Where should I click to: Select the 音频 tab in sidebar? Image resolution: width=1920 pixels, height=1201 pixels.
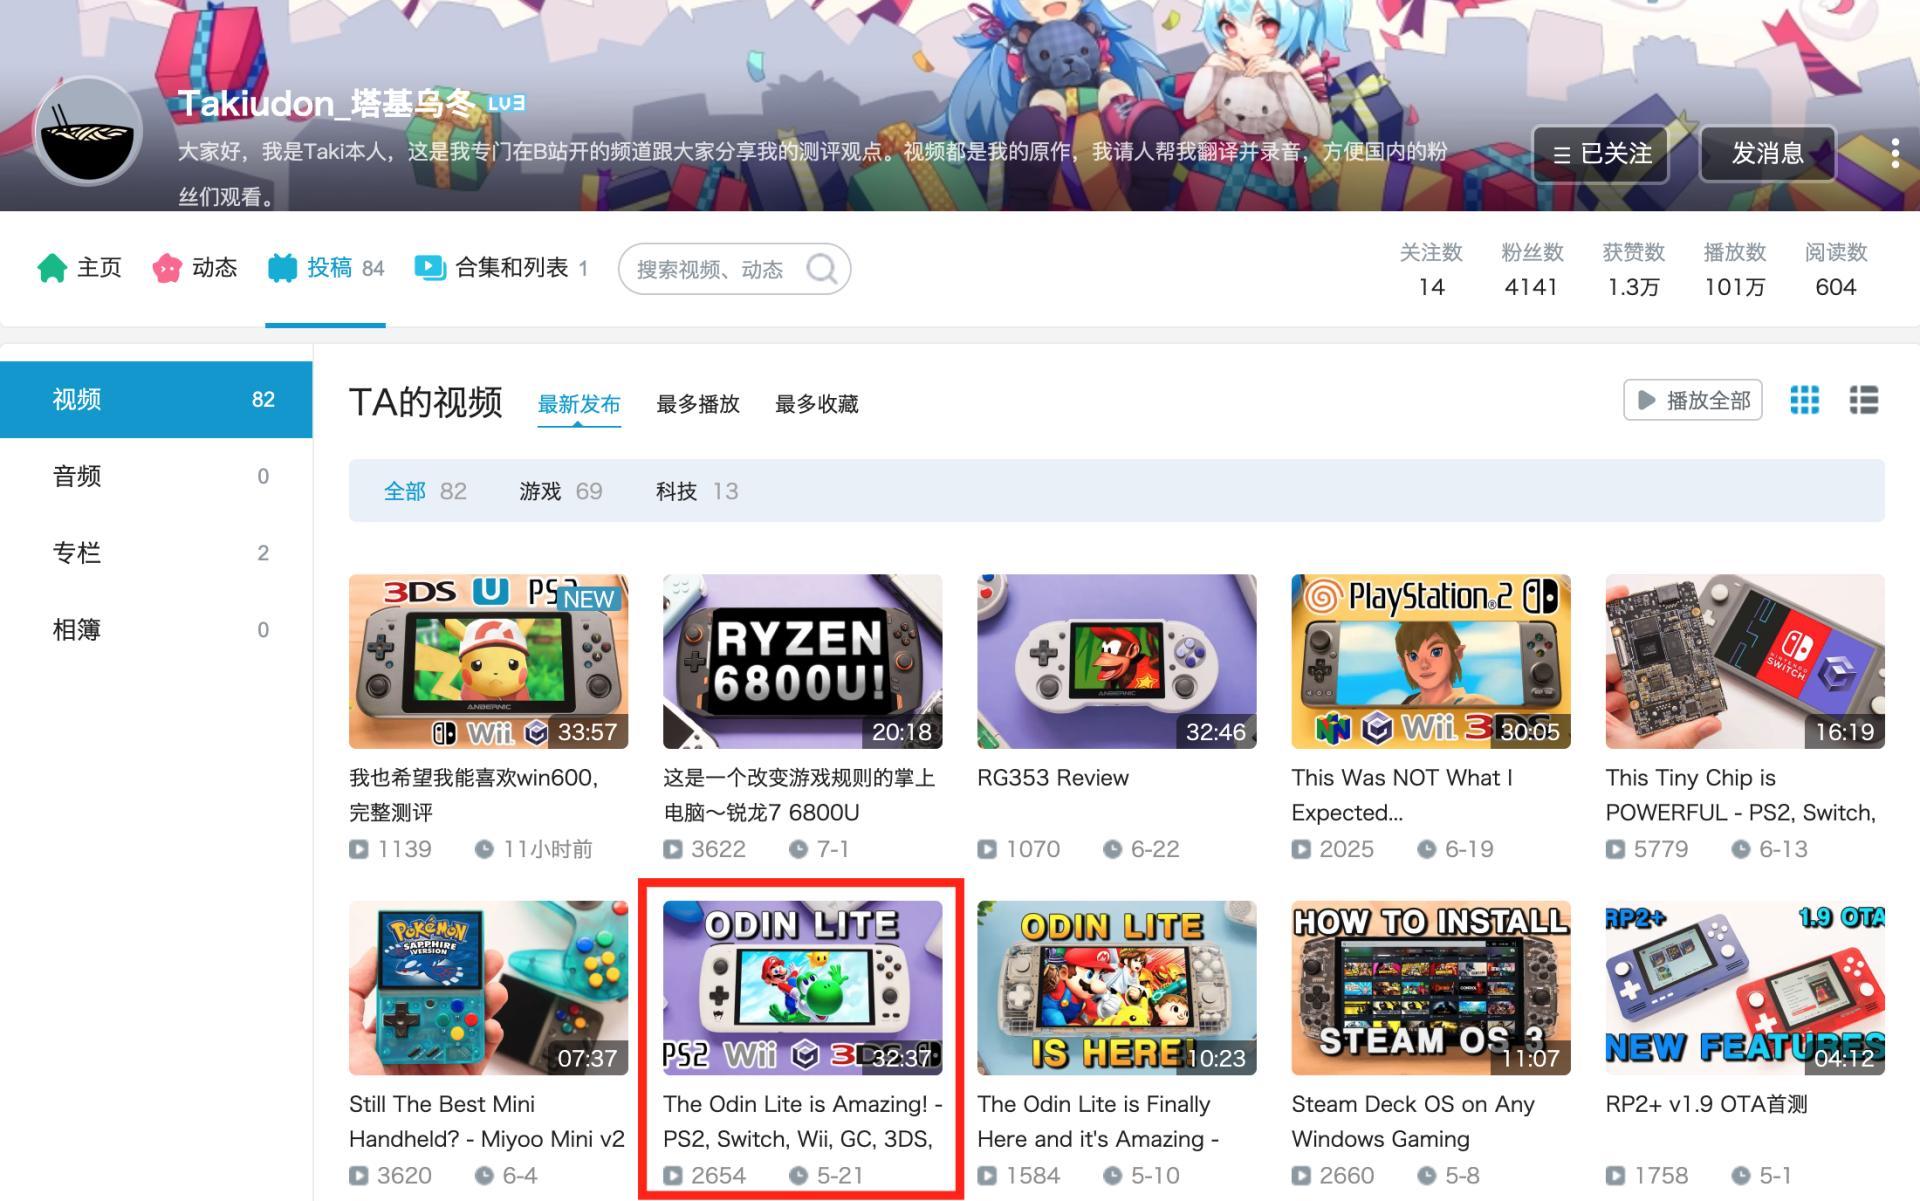point(78,476)
